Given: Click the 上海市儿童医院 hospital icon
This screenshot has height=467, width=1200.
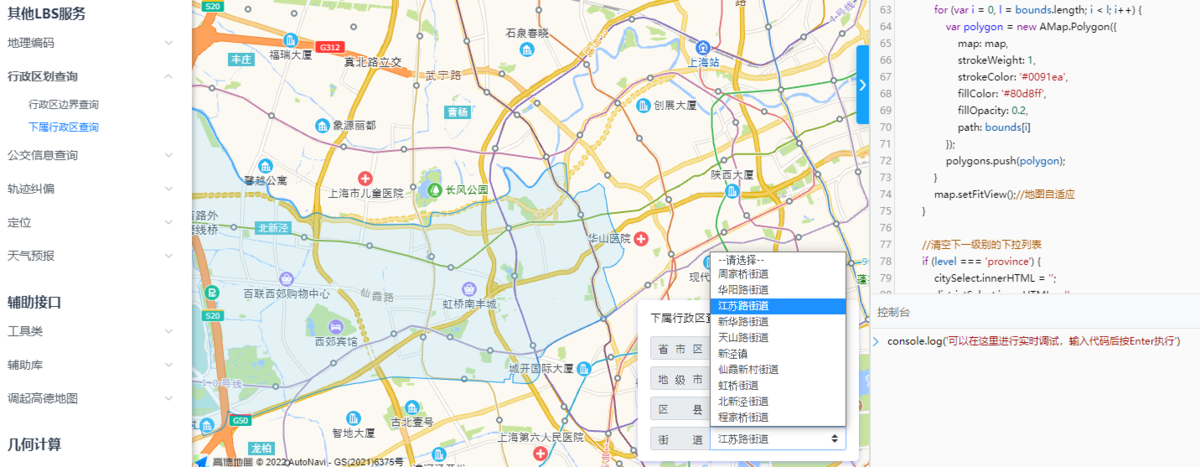Looking at the screenshot, I should tap(365, 177).
